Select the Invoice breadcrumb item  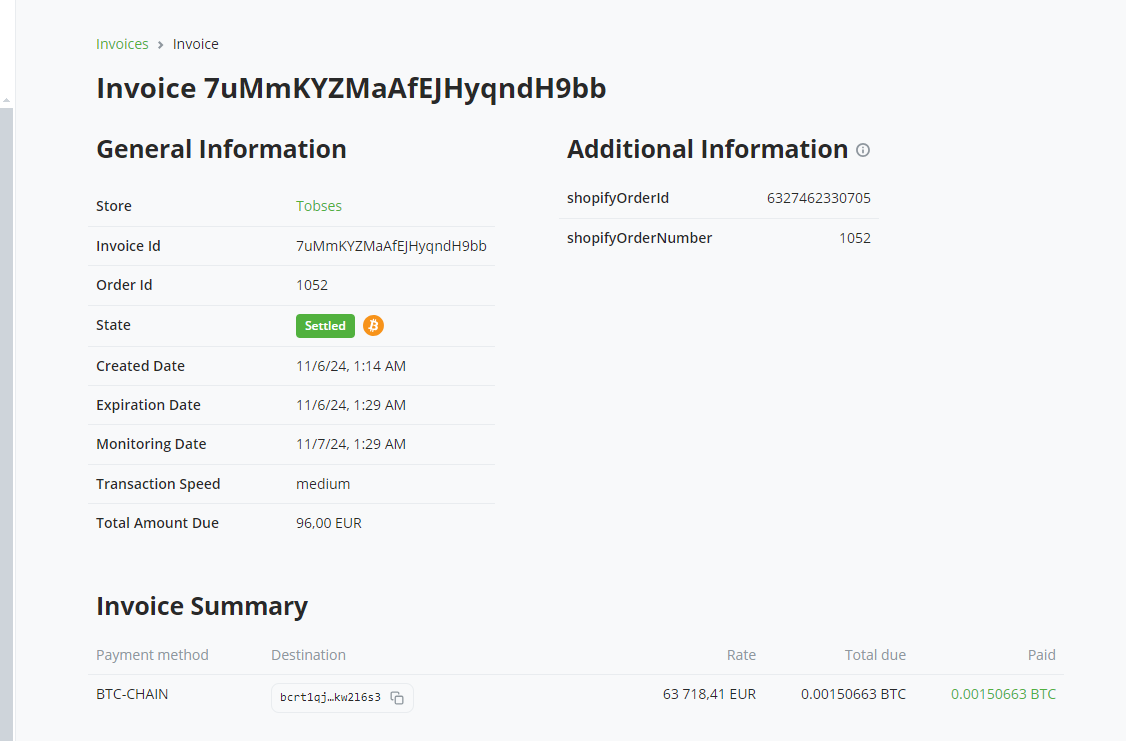tap(195, 43)
